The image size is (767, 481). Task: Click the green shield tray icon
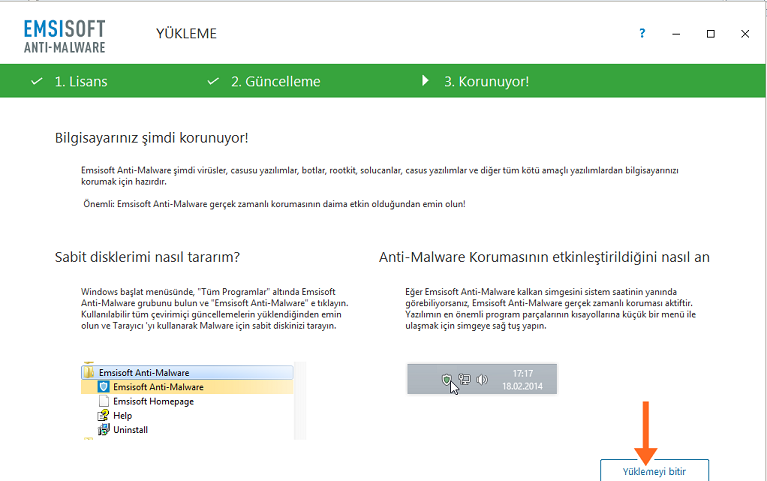point(446,379)
